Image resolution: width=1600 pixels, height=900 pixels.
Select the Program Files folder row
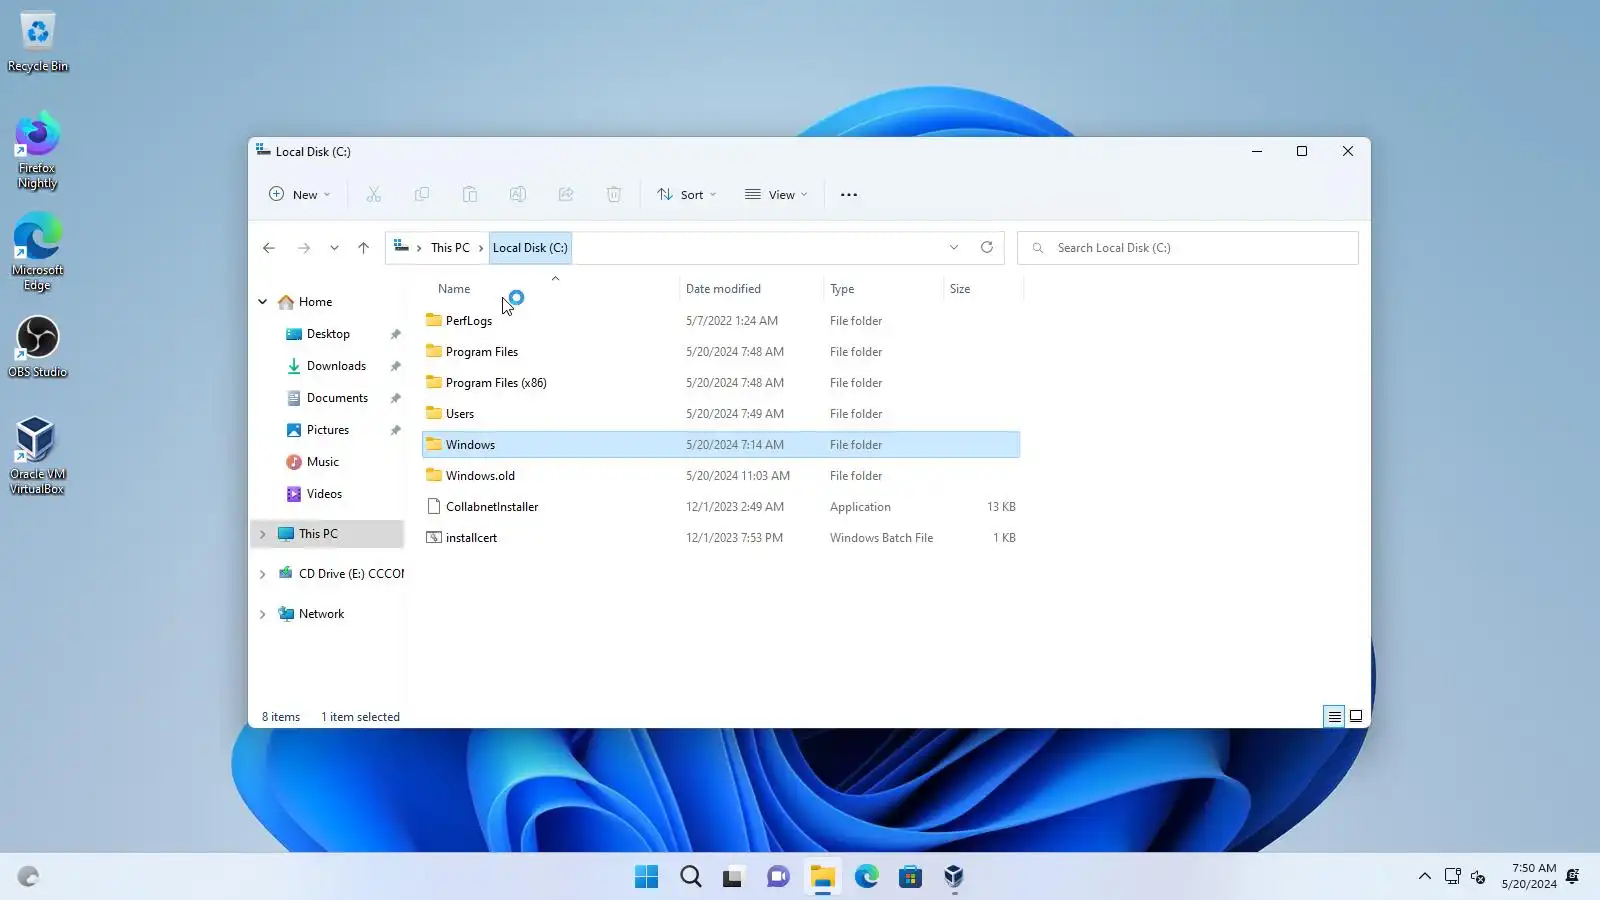pyautogui.click(x=721, y=352)
